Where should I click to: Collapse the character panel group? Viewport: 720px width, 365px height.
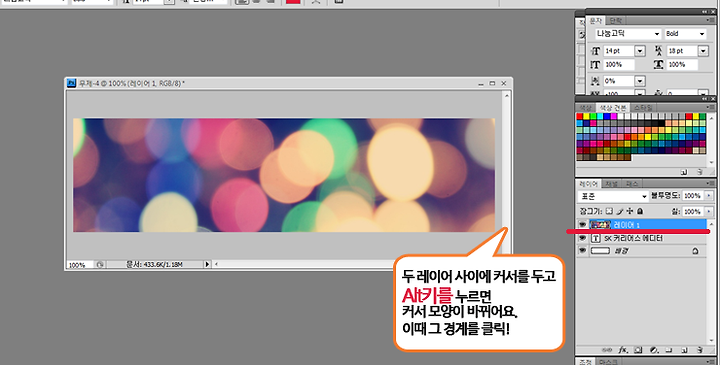point(704,12)
